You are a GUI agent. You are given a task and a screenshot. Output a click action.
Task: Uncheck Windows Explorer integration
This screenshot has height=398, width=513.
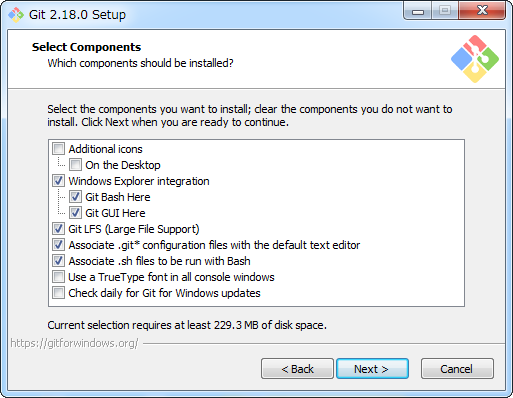click(x=59, y=181)
